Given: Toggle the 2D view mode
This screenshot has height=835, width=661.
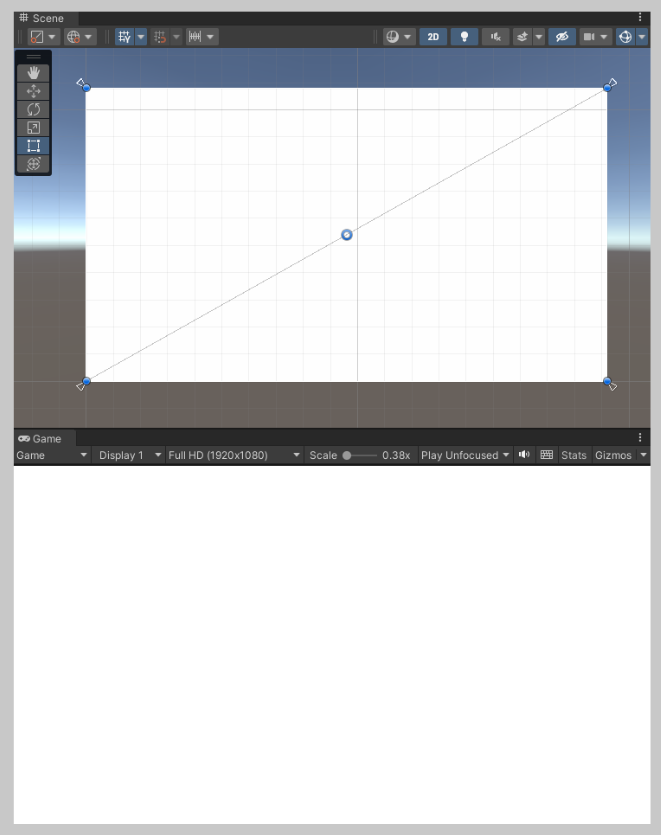Looking at the screenshot, I should pos(433,37).
